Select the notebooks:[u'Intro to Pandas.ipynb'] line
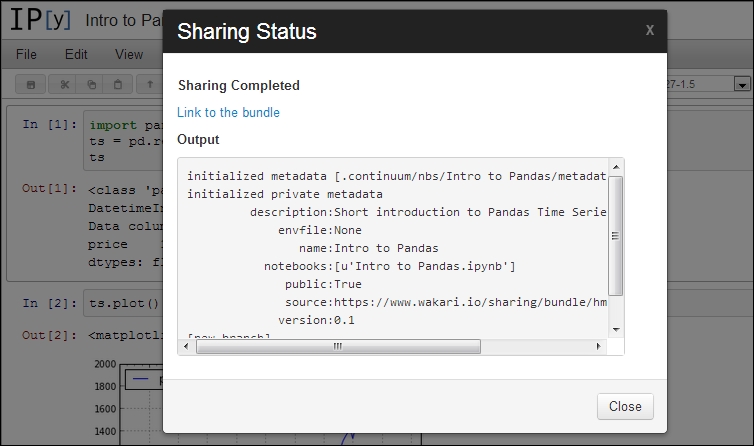 [390, 266]
